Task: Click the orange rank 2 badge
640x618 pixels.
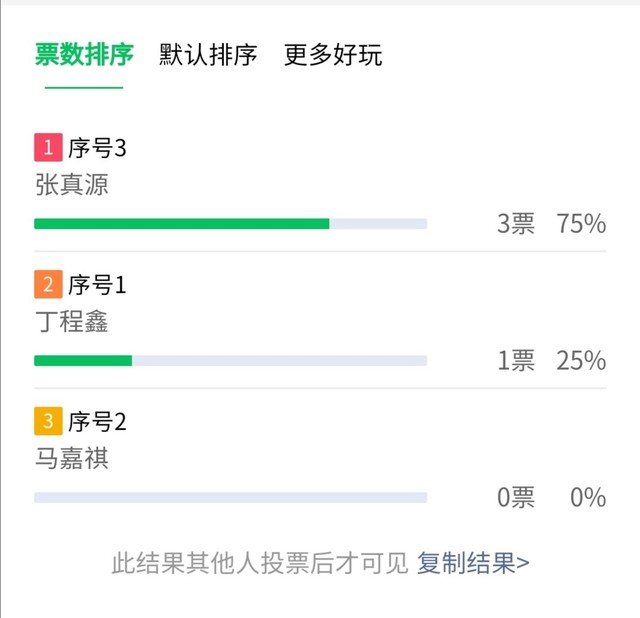Action: 48,285
